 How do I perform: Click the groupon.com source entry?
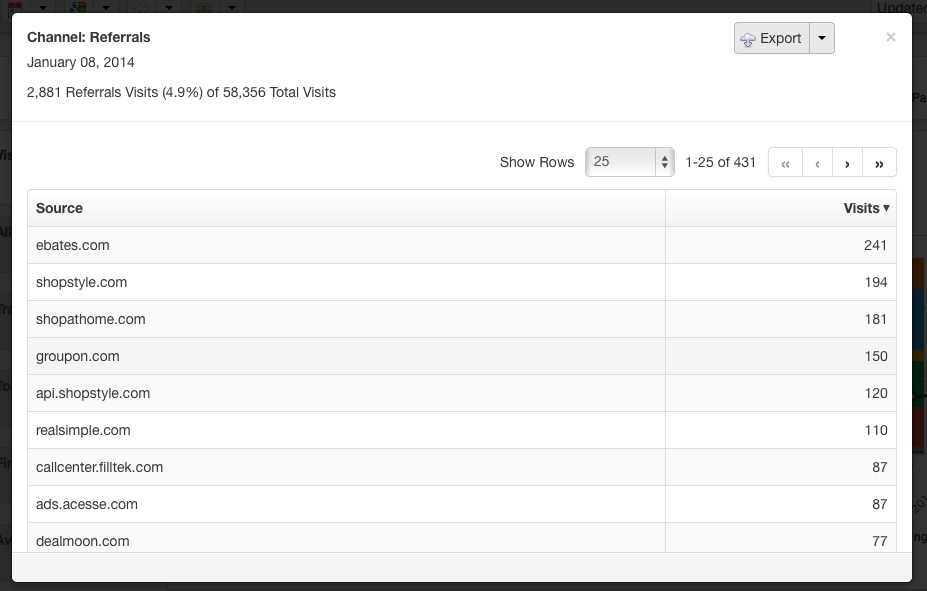[77, 356]
